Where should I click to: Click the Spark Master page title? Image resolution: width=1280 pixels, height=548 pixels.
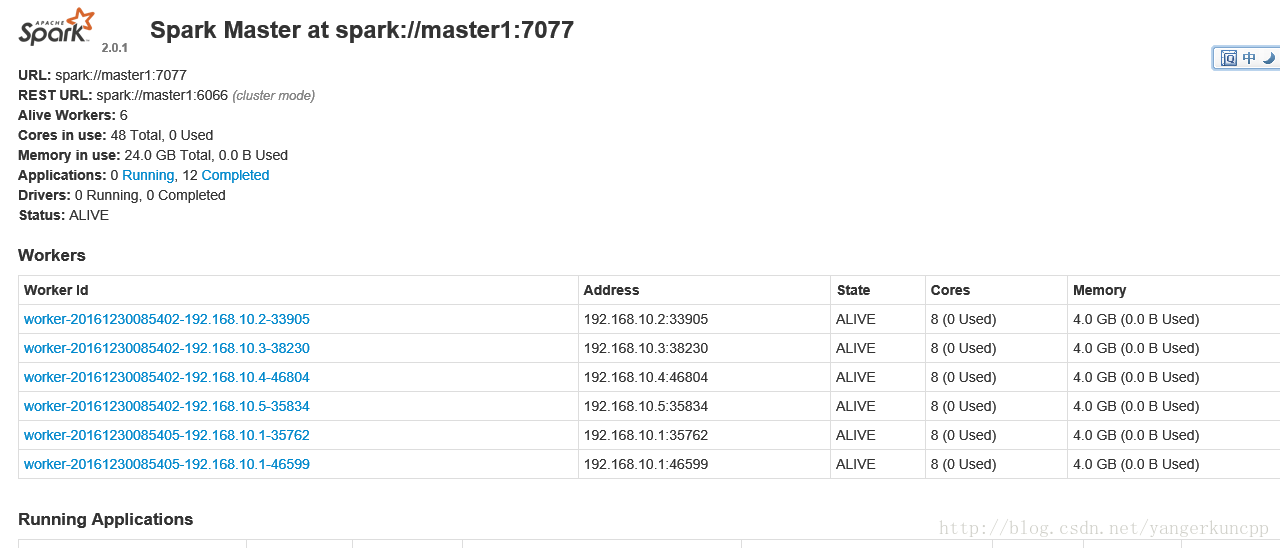pos(362,30)
